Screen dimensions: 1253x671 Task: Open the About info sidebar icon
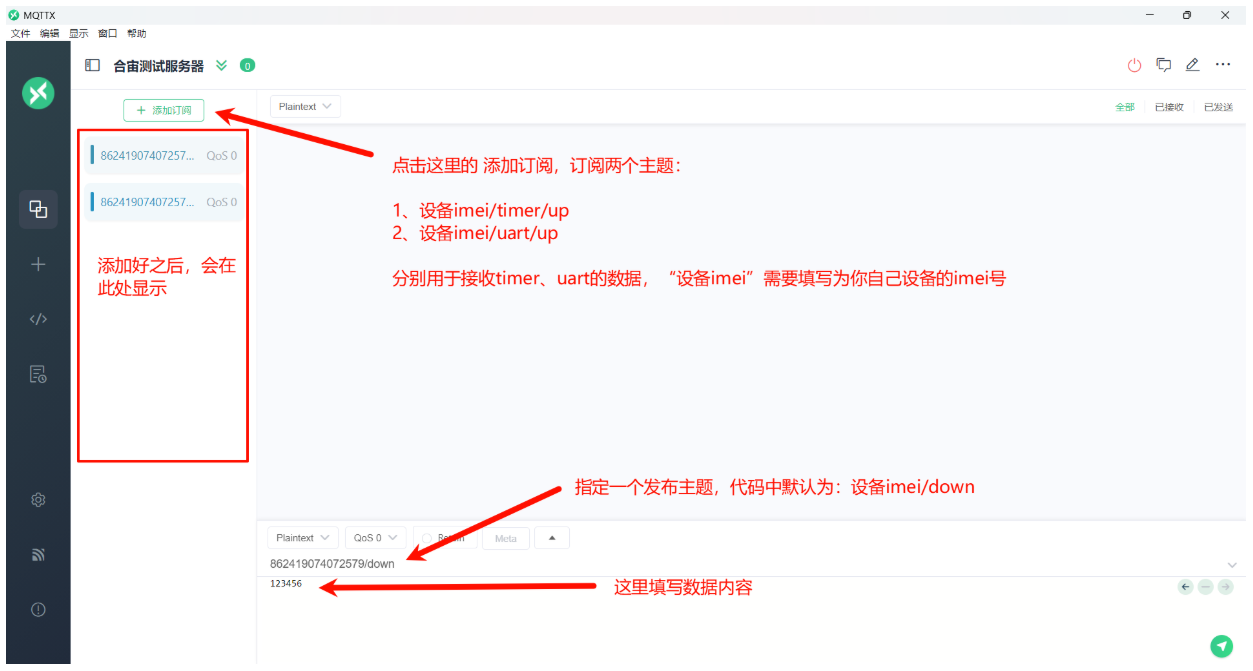click(38, 609)
